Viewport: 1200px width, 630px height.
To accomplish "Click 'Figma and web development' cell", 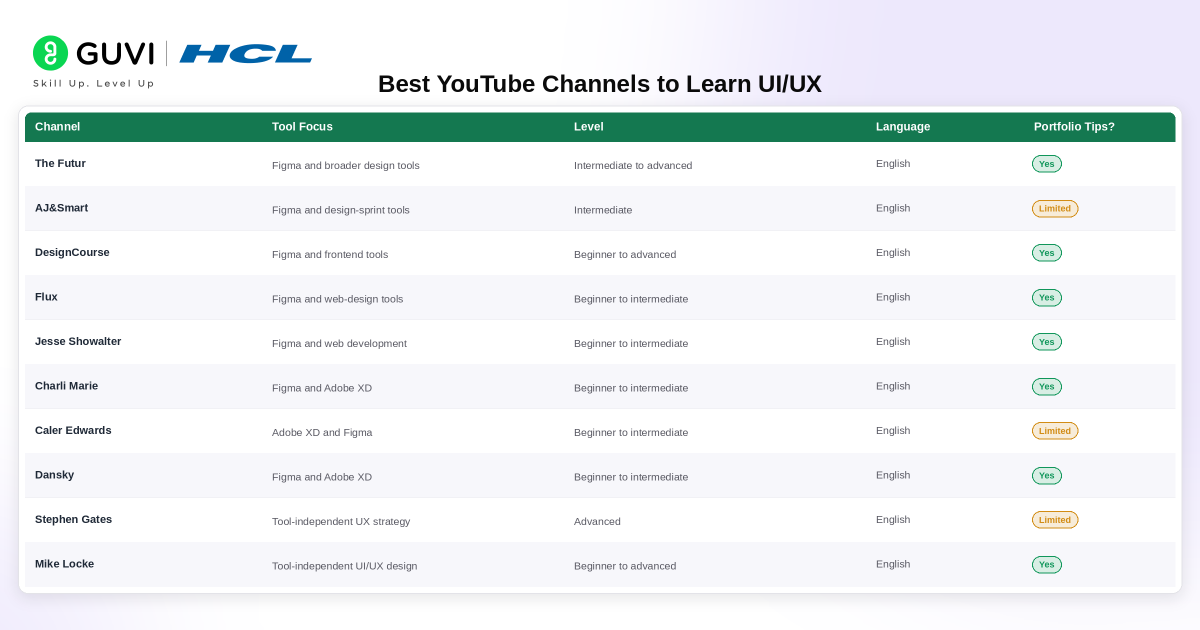I will pos(339,343).
